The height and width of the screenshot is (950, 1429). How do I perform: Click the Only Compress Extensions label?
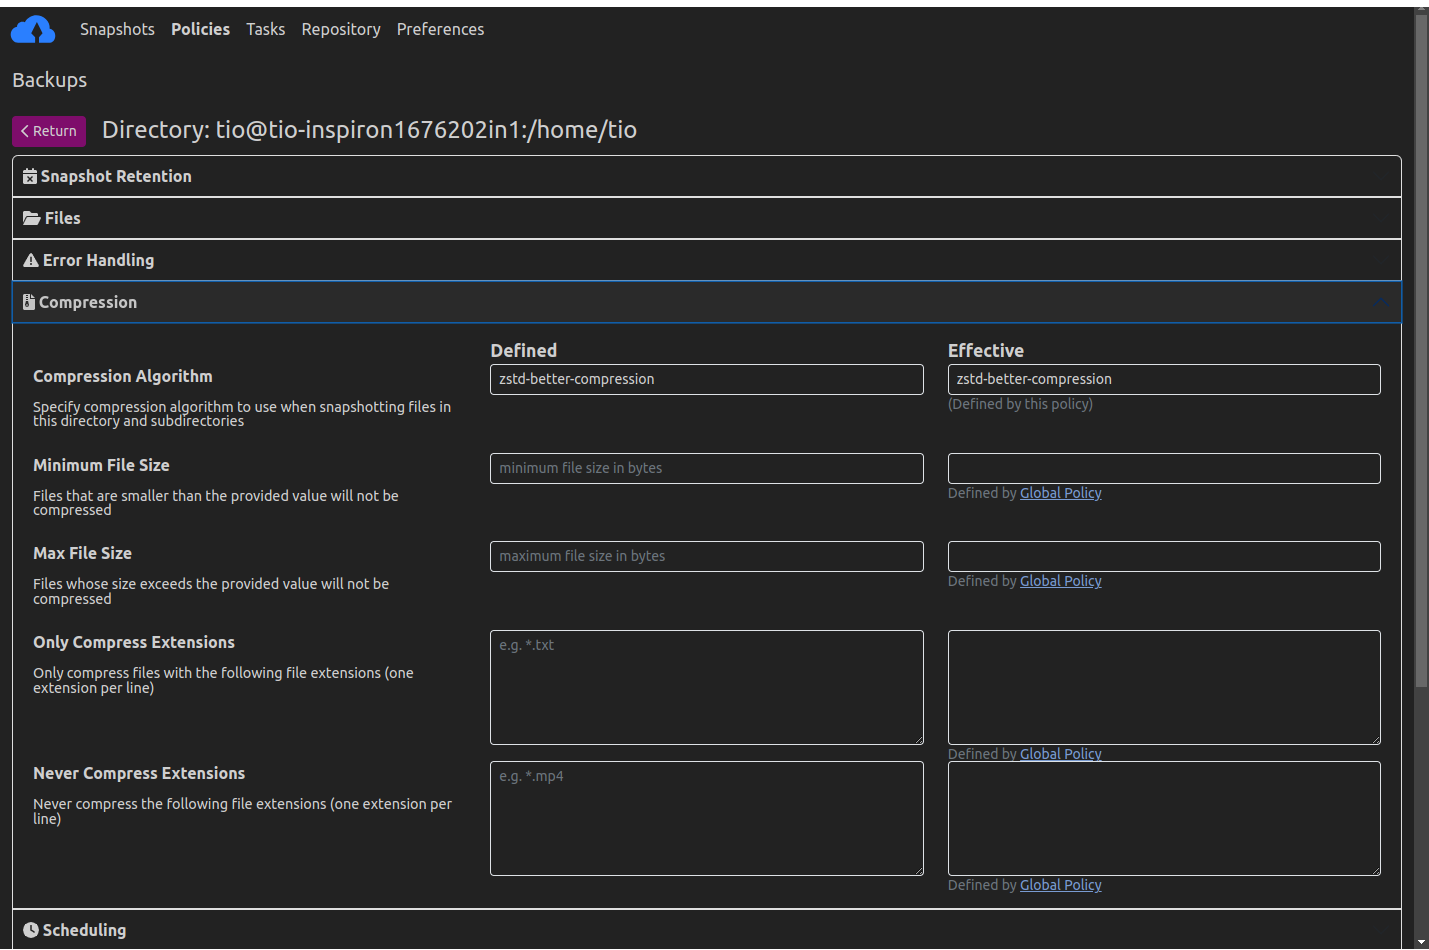coord(134,642)
